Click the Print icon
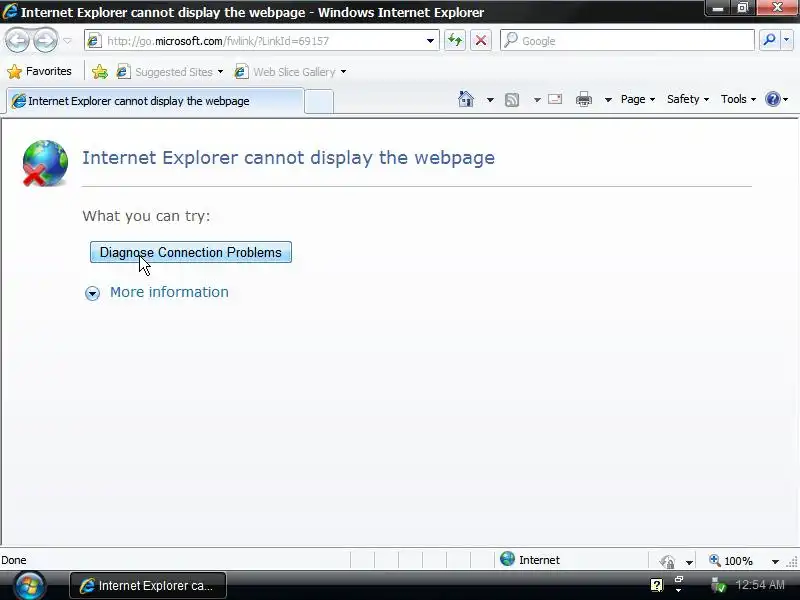The image size is (800, 600). coord(584,99)
